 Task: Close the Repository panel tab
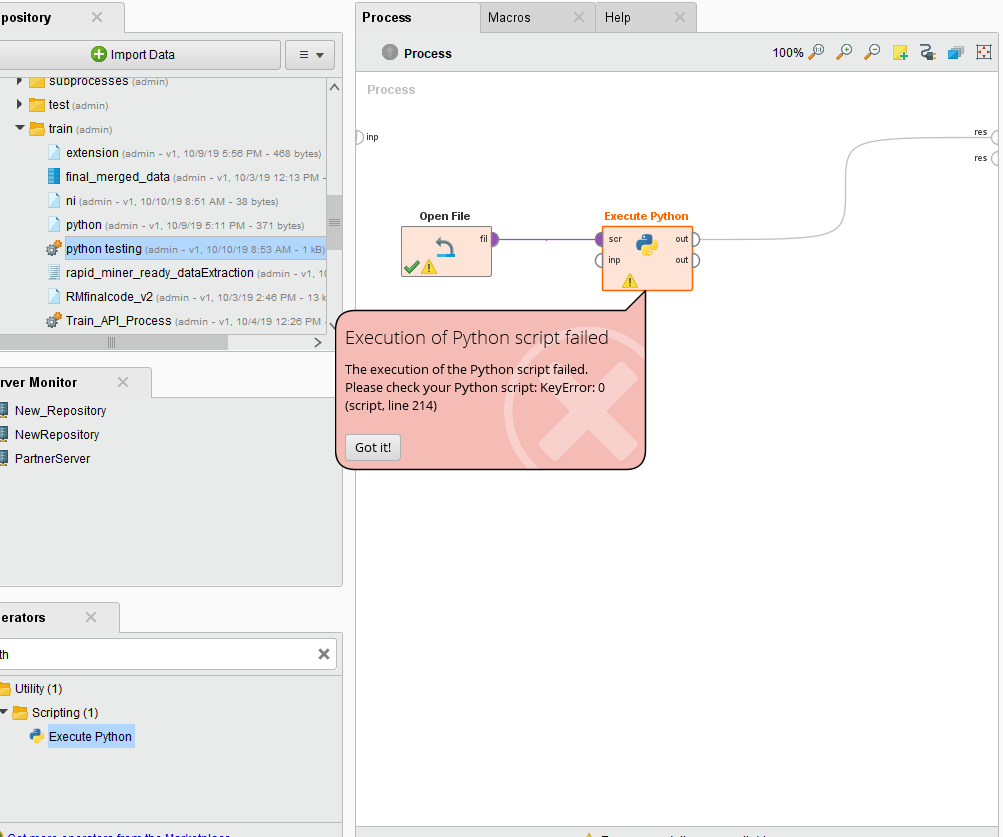[x=97, y=17]
